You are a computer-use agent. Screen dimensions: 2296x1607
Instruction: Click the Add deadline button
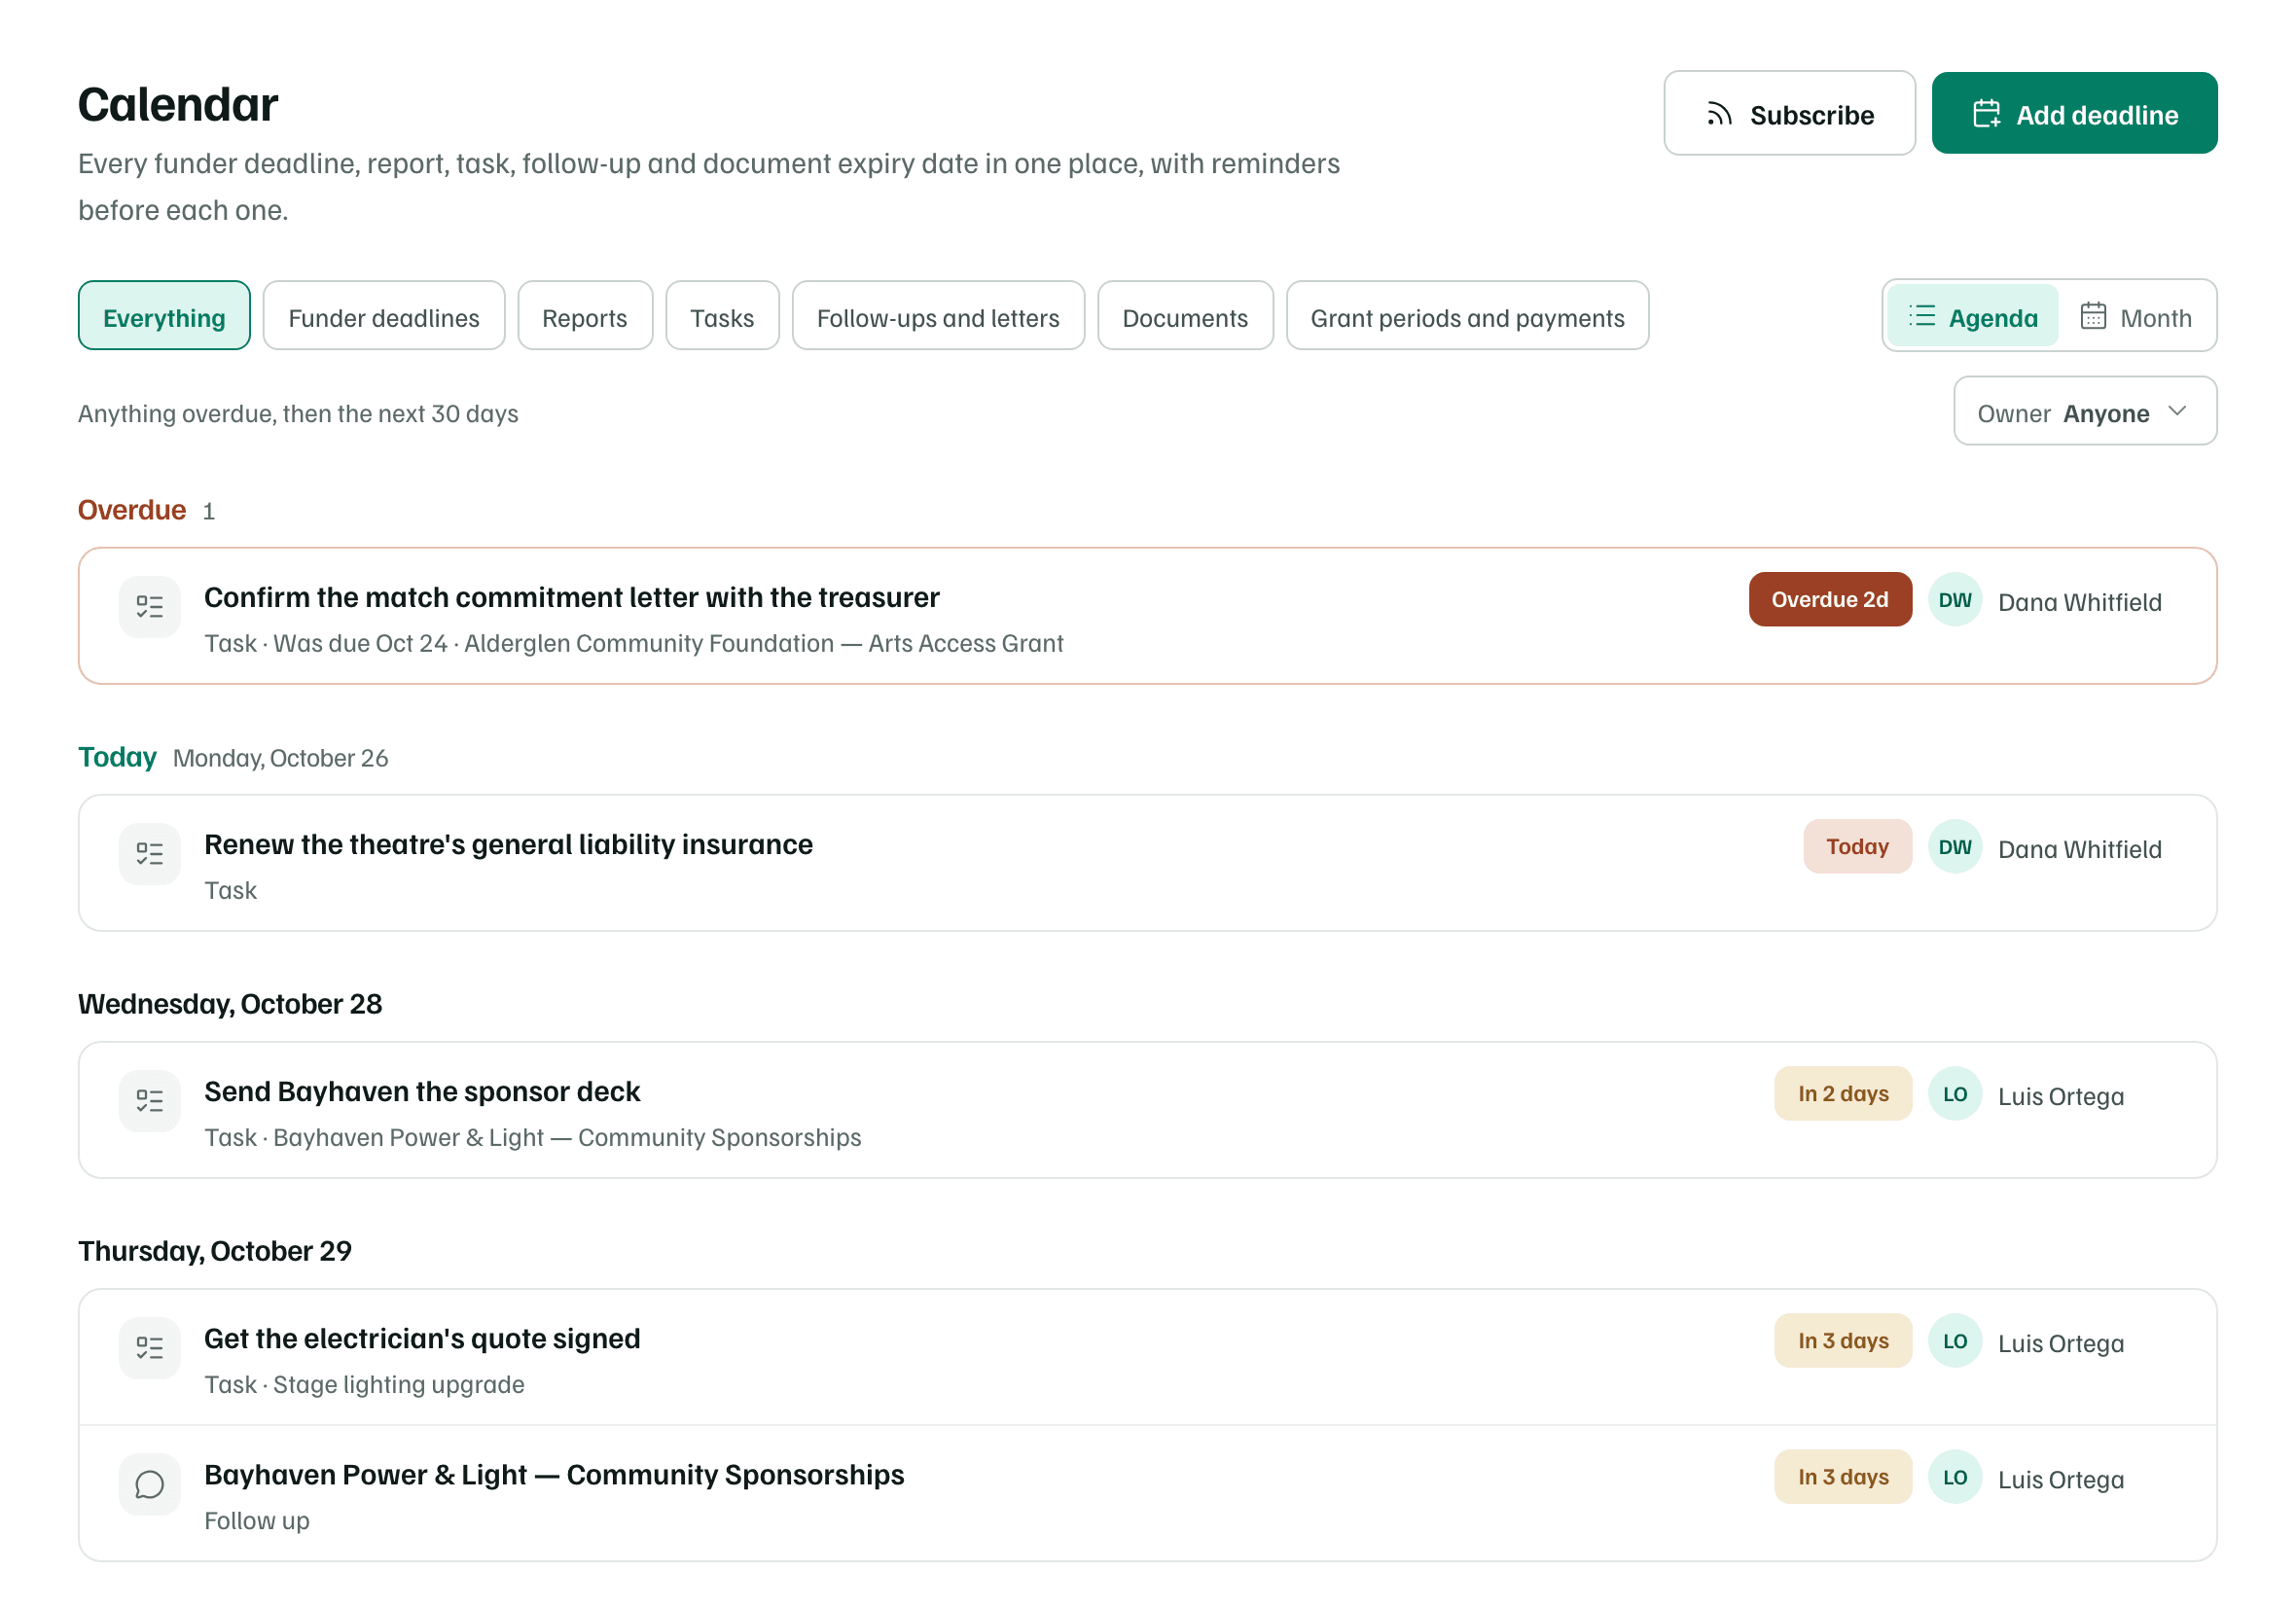(x=2074, y=113)
